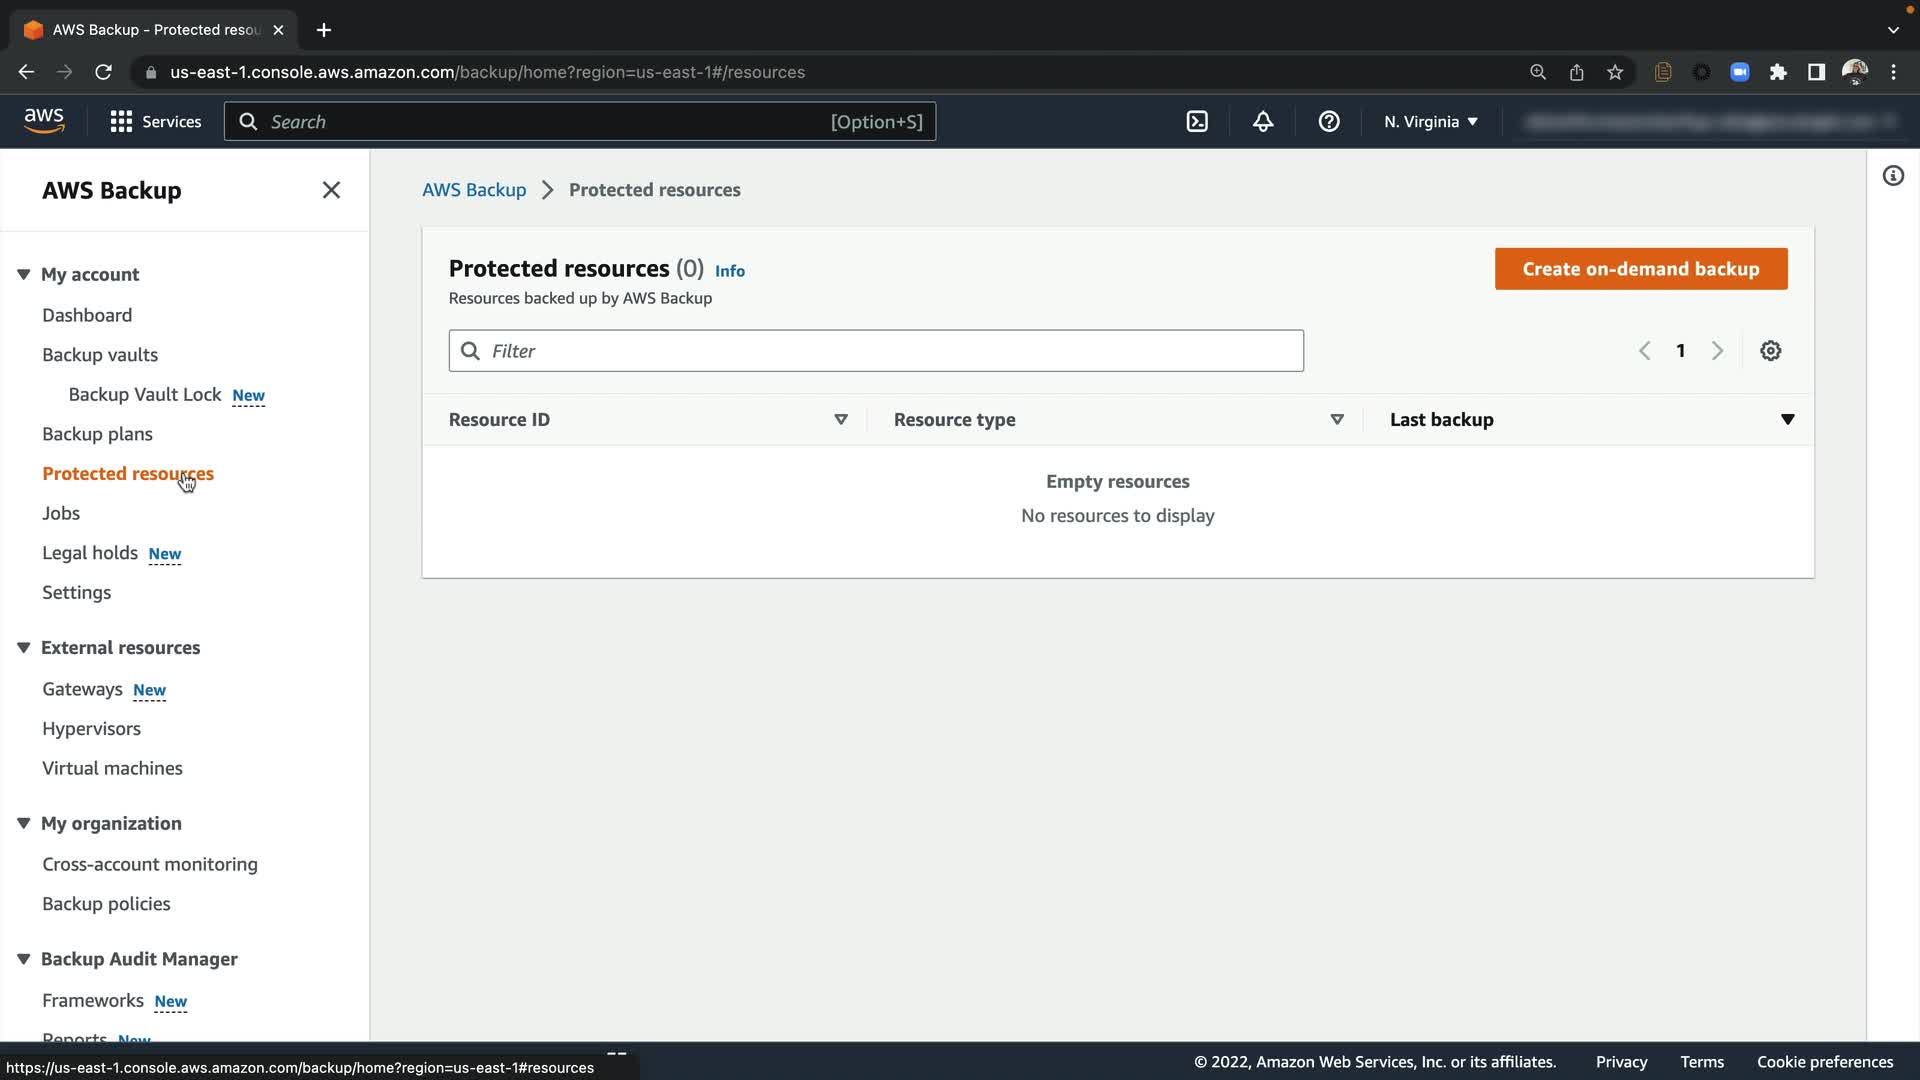The height and width of the screenshot is (1080, 1920).
Task: Open Jobs in the sidebar
Action: coord(61,513)
